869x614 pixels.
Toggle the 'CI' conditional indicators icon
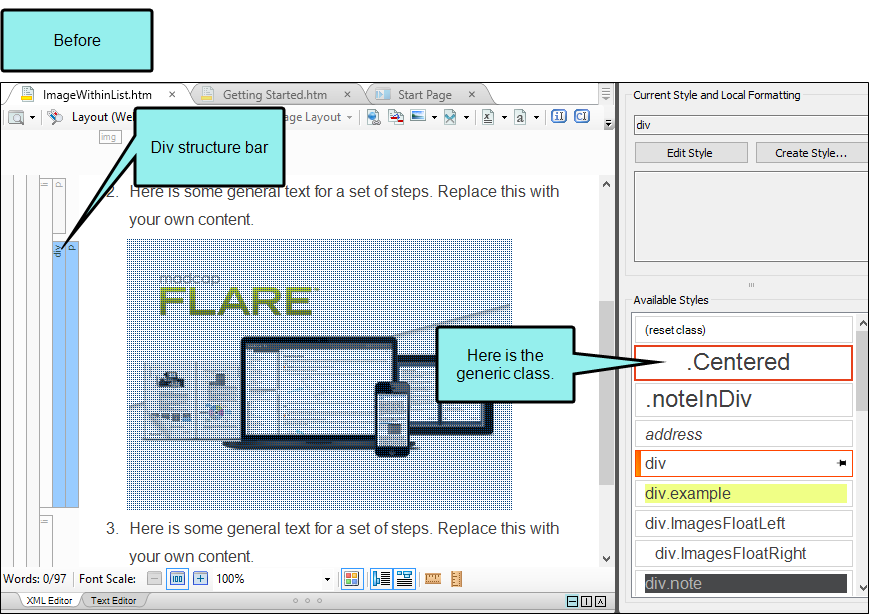(x=582, y=116)
